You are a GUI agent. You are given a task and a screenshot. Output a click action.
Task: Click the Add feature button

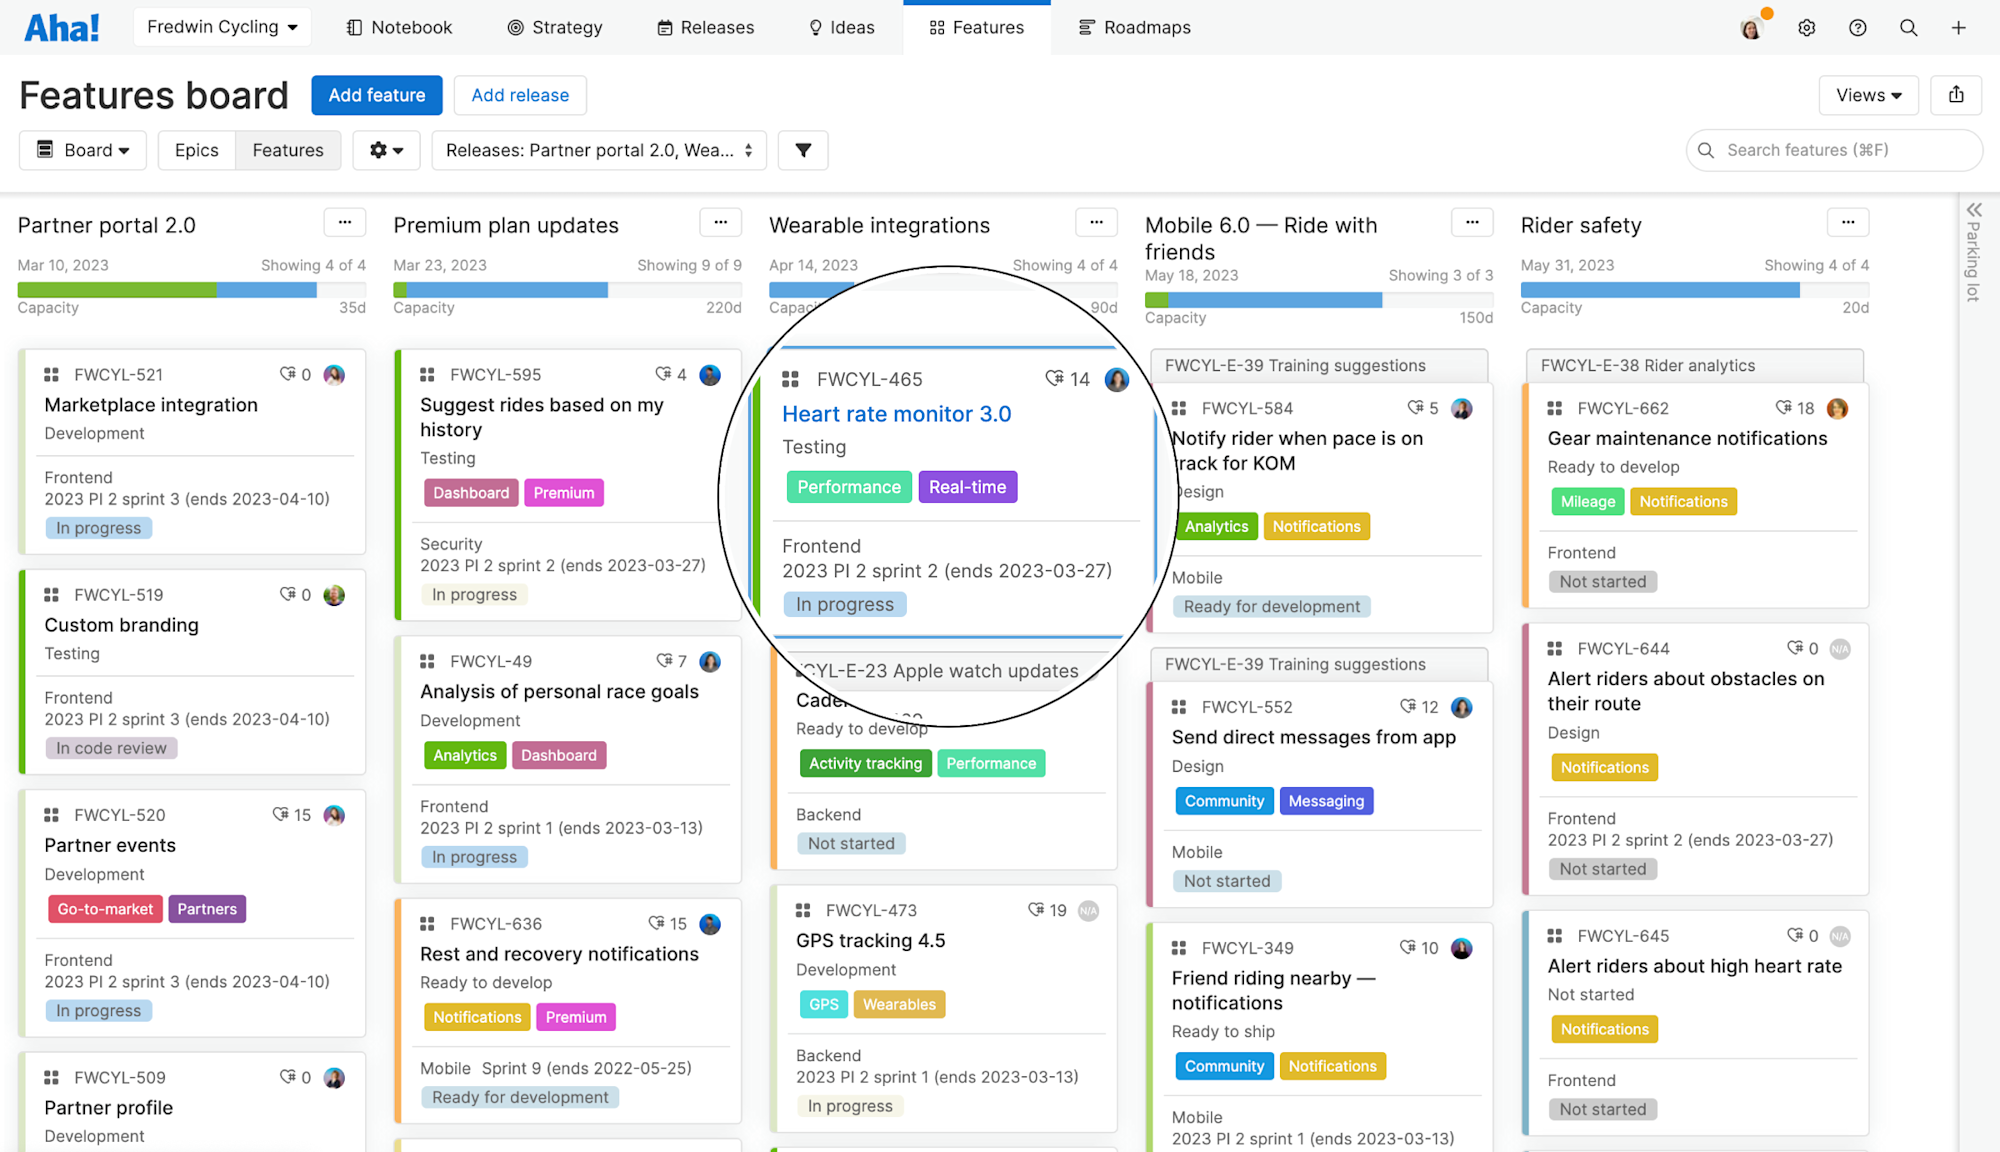376,95
